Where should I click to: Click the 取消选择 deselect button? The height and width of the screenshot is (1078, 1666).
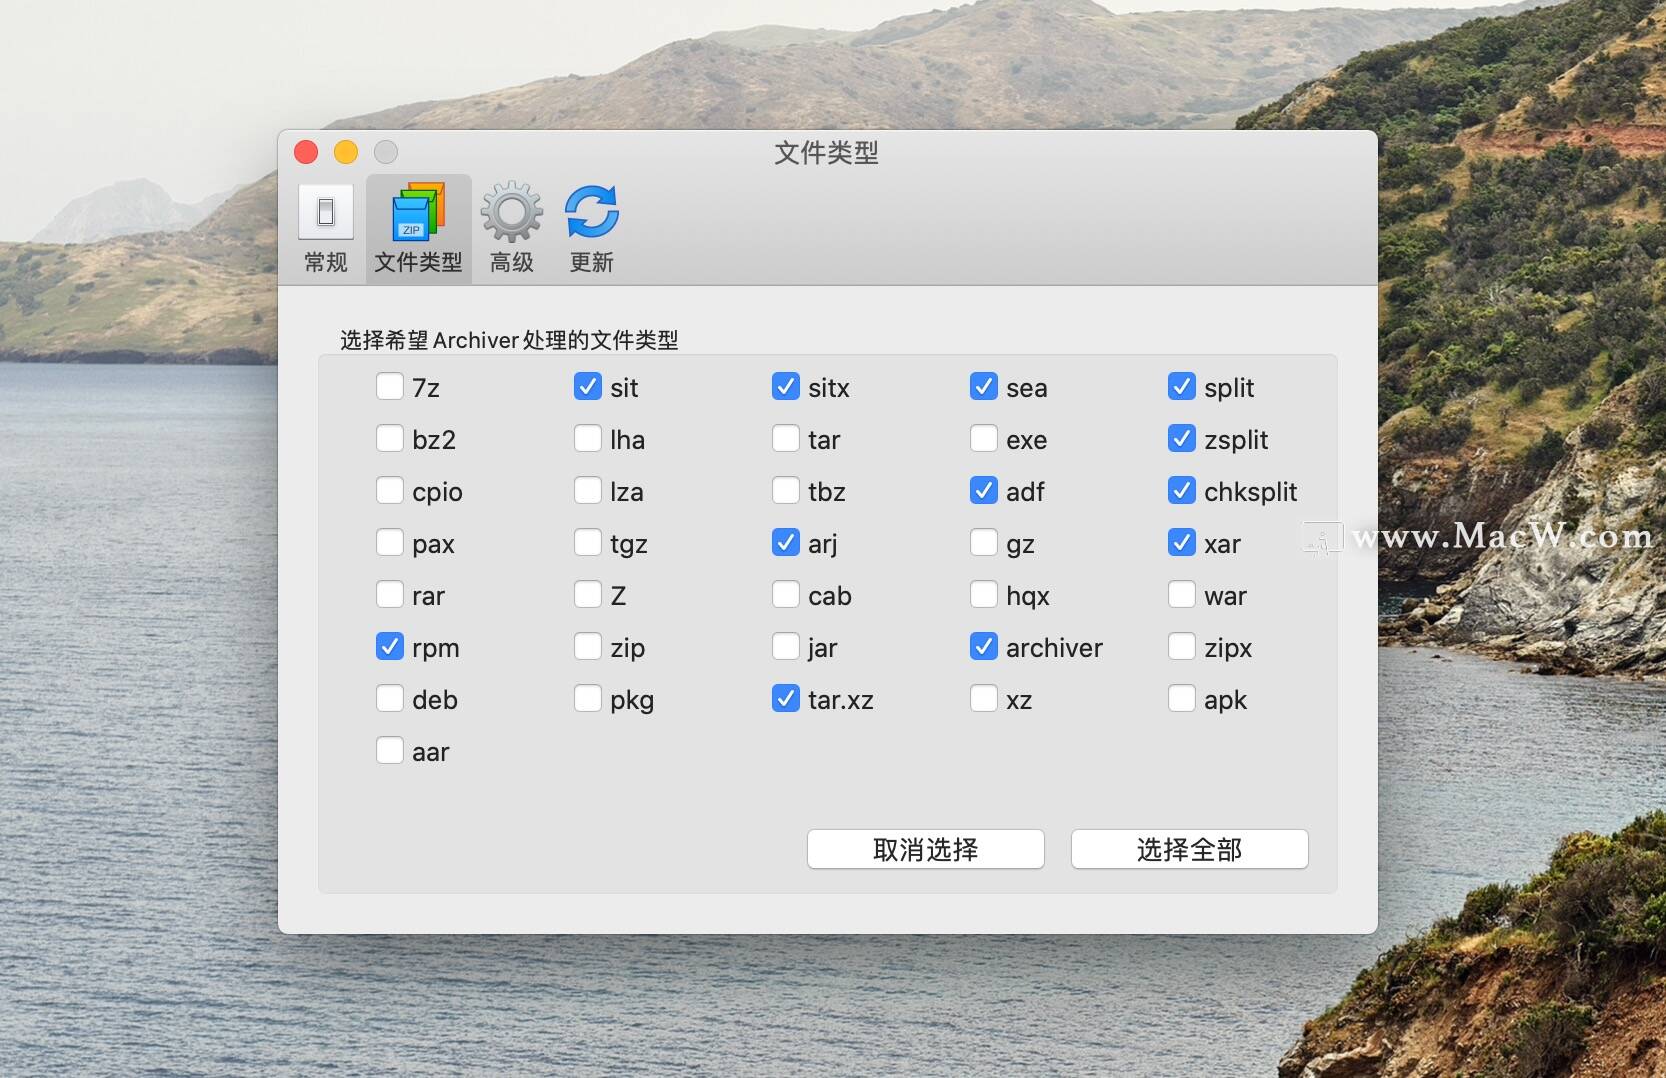click(x=926, y=849)
